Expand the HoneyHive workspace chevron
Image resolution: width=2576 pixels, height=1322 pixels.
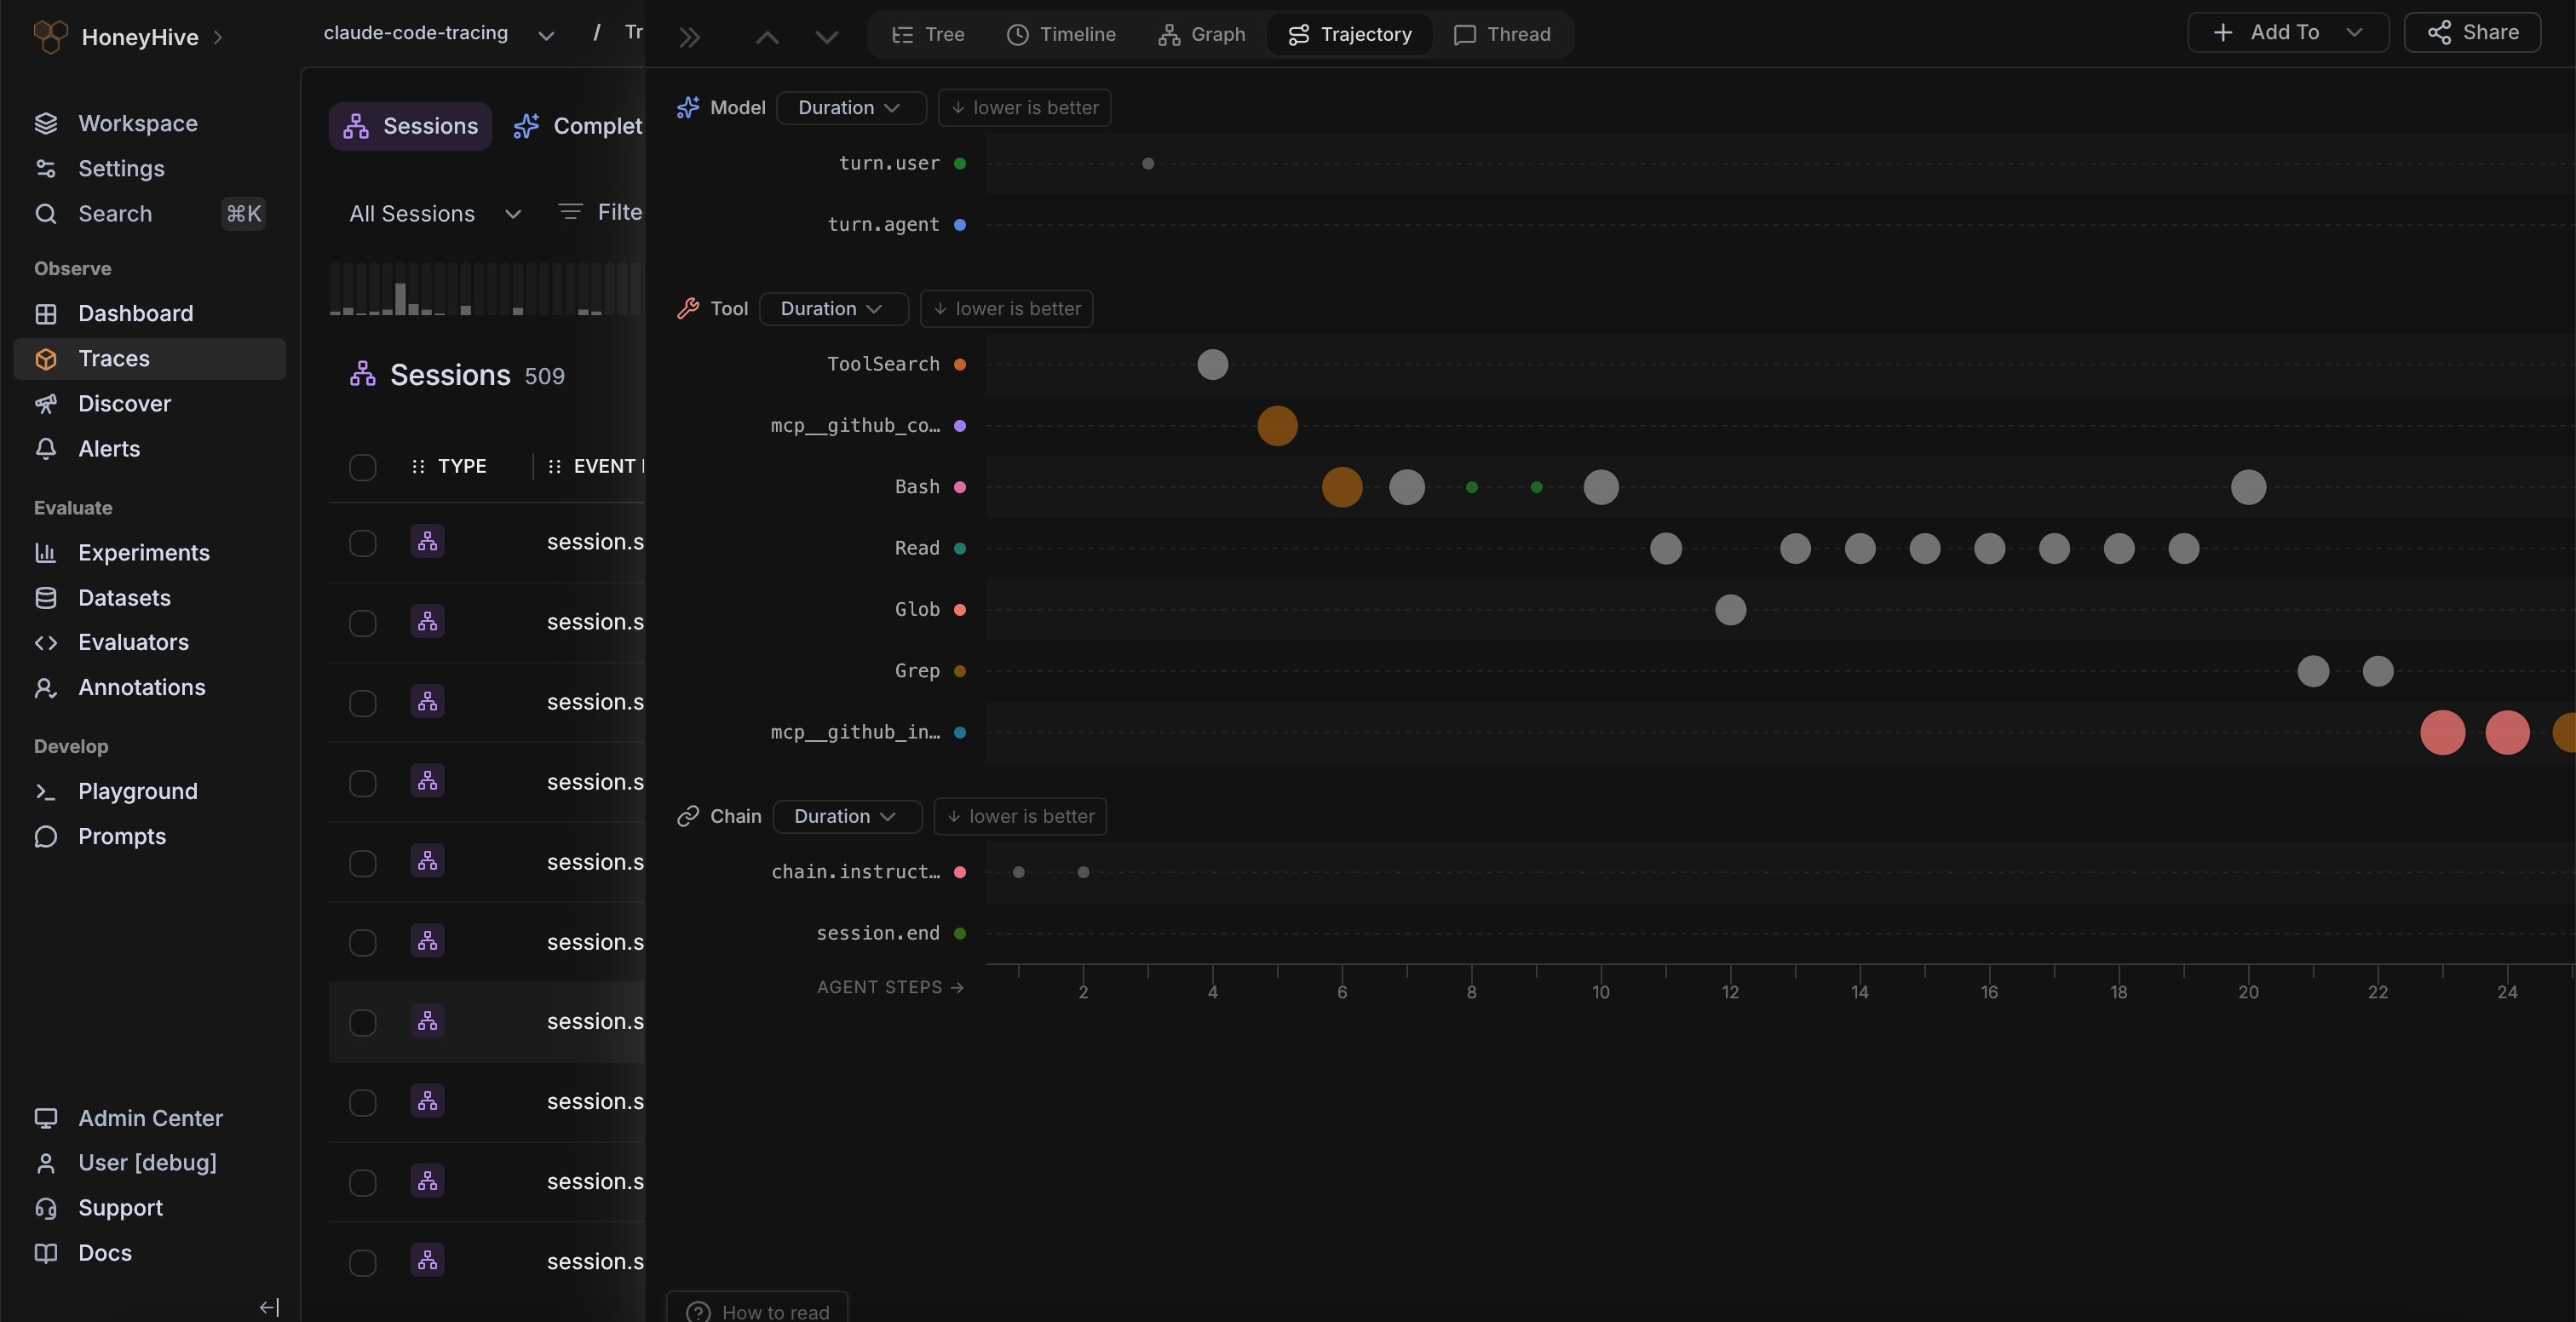point(218,37)
